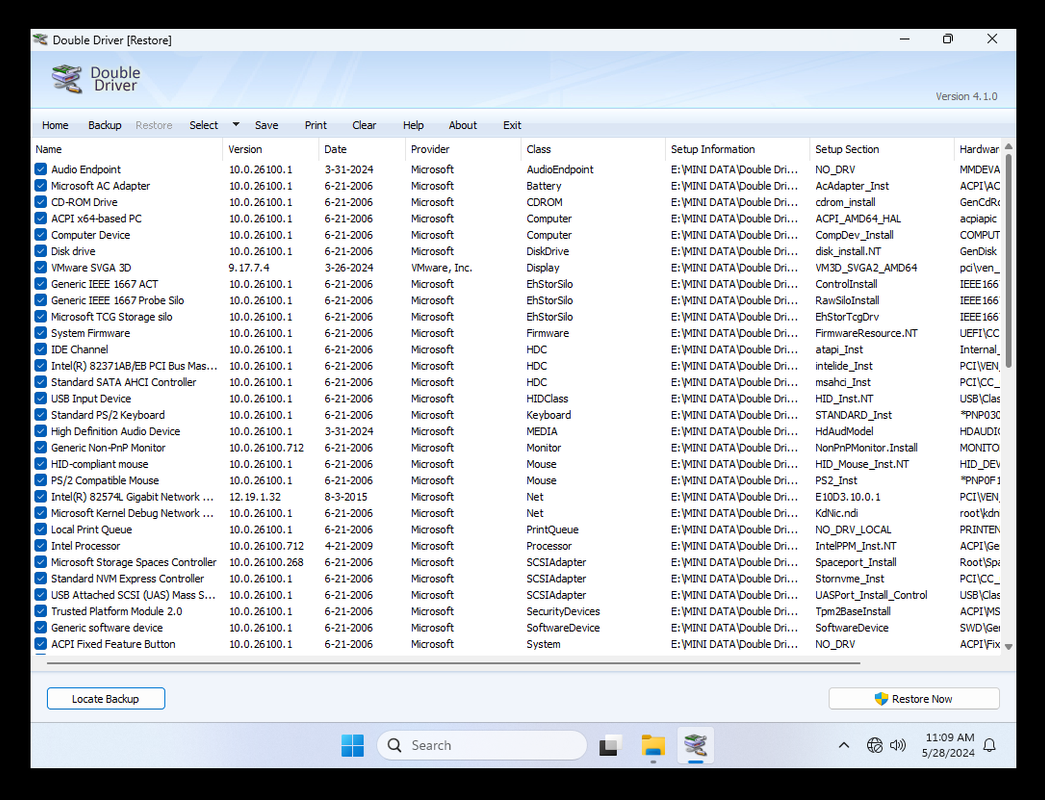The image size is (1045, 800).
Task: Click the taskbar Search input field
Action: click(x=482, y=745)
